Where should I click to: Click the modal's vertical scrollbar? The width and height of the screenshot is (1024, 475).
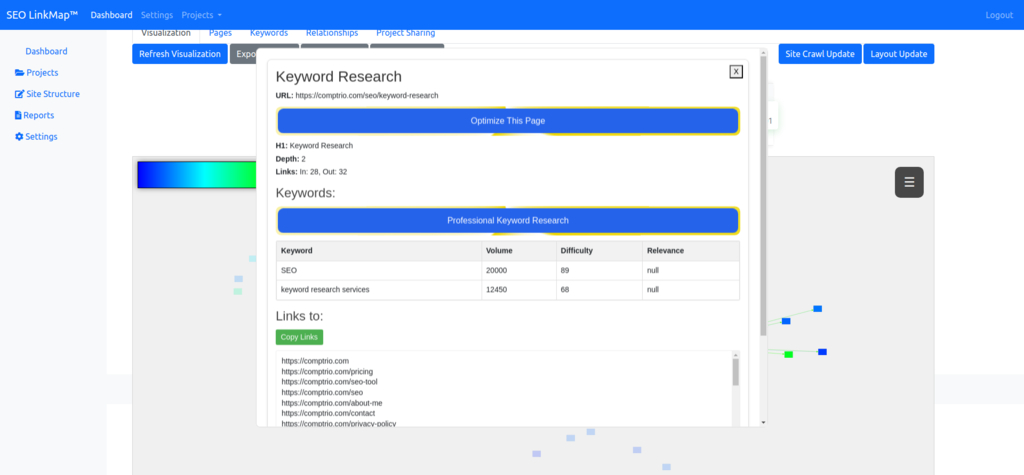tap(763, 196)
